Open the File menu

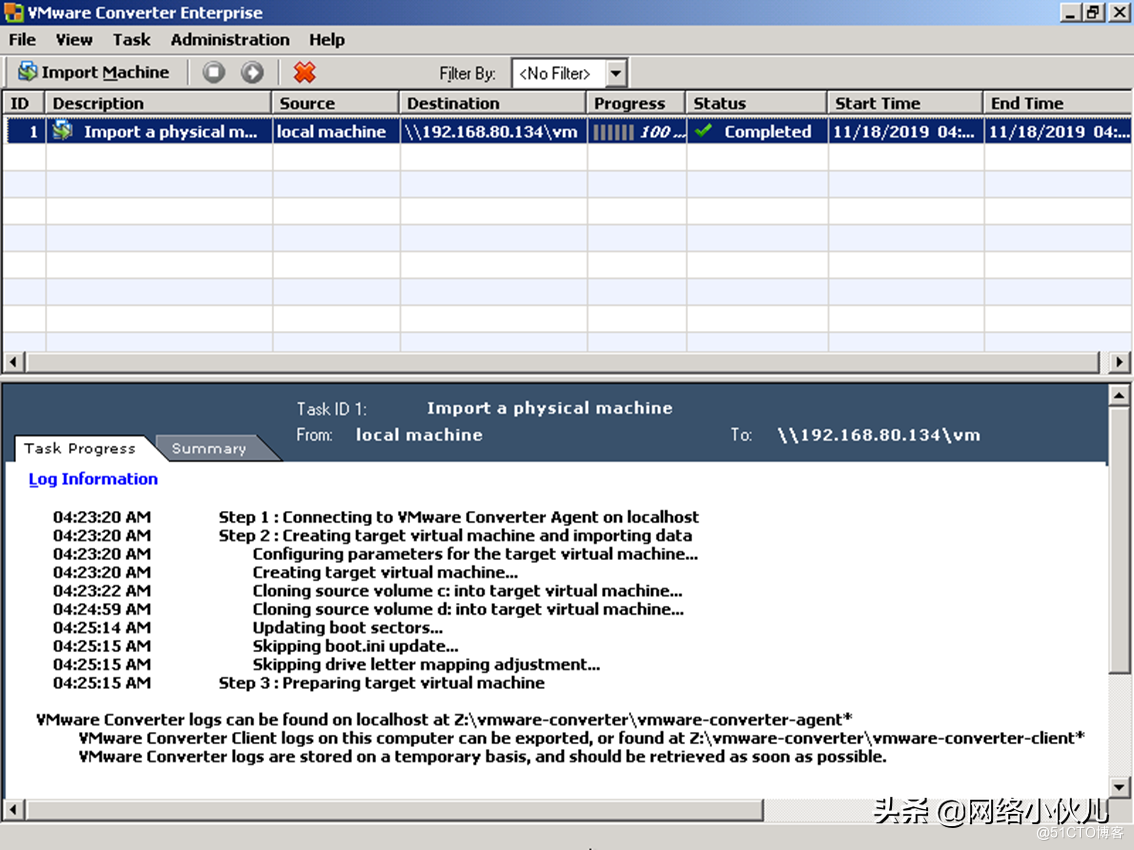22,40
